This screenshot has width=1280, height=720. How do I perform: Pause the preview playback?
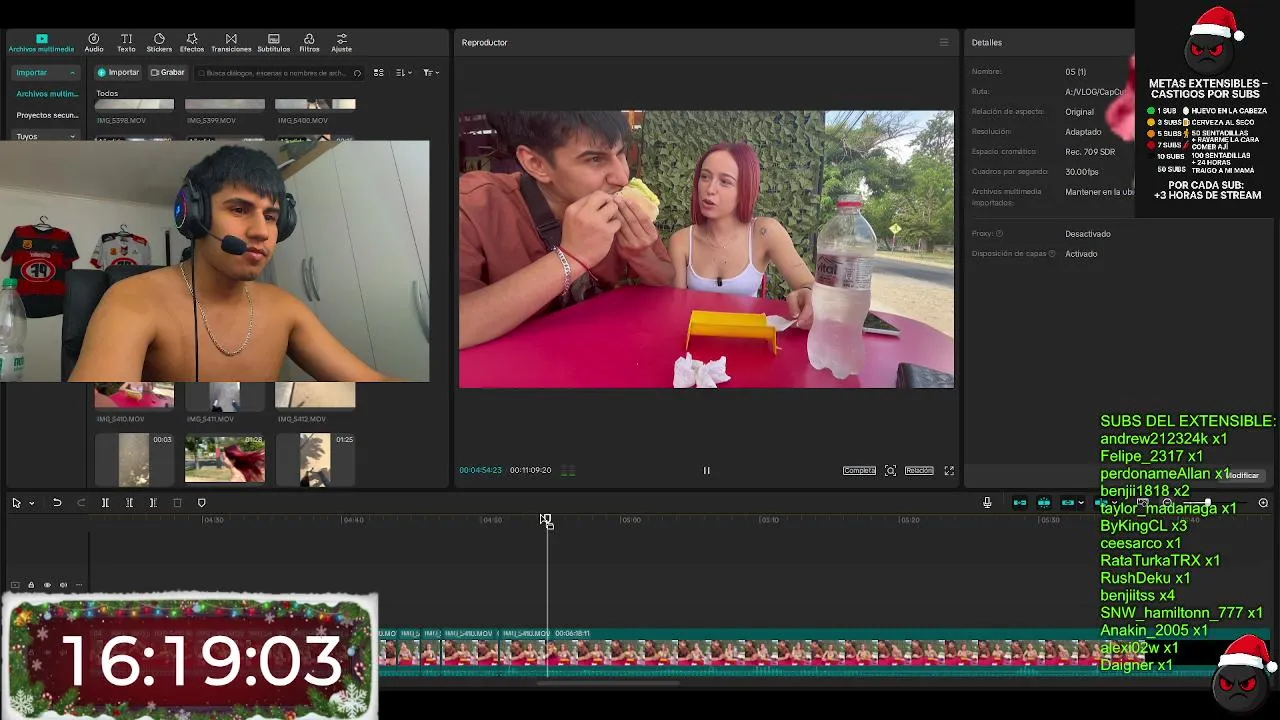(706, 470)
